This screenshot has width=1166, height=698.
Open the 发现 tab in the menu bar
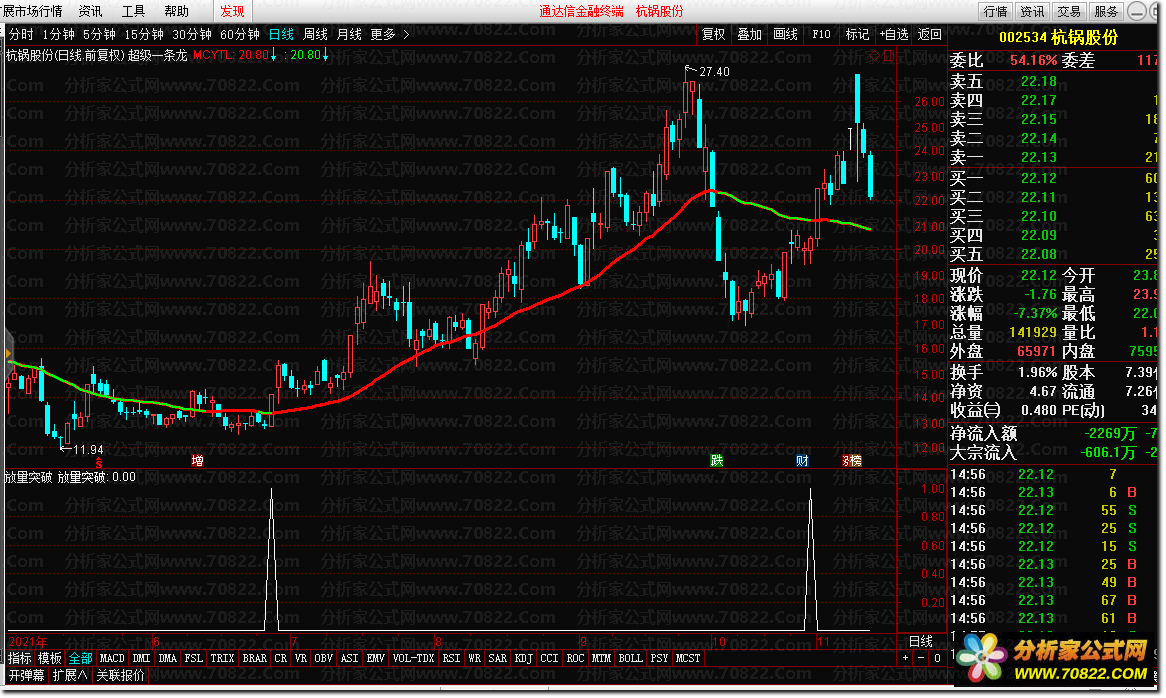(x=232, y=11)
